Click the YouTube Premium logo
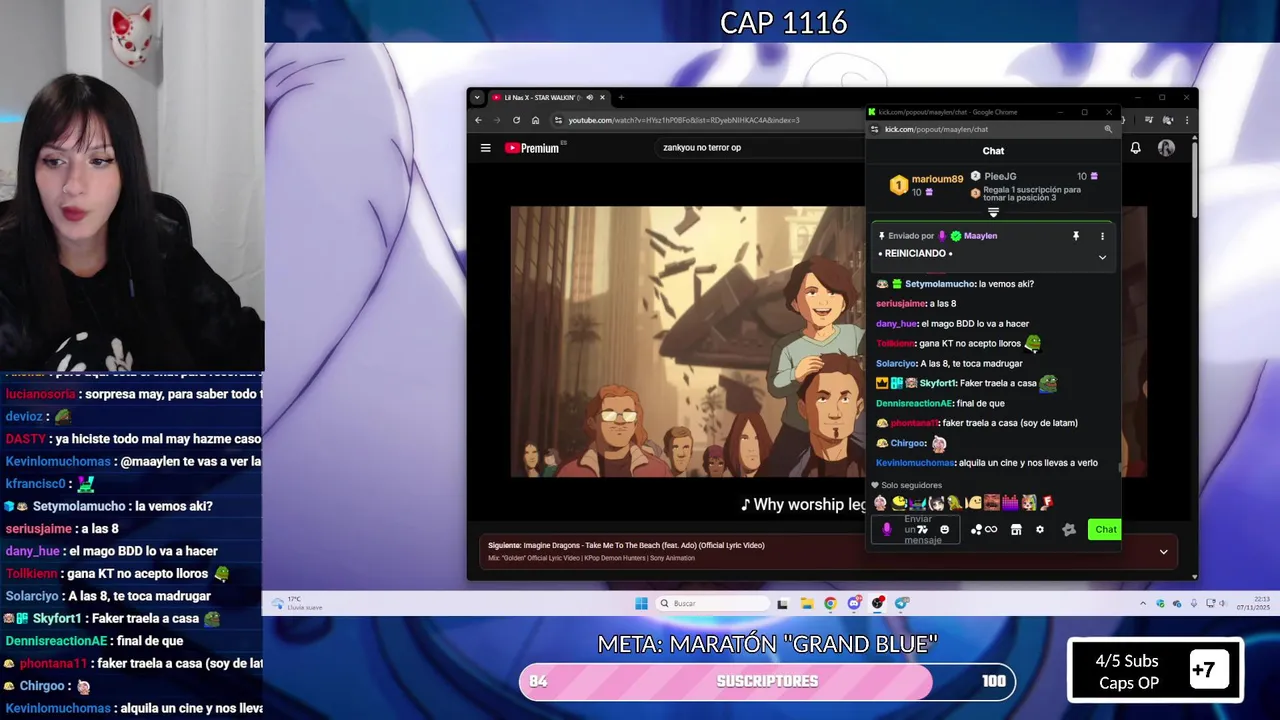 [532, 148]
